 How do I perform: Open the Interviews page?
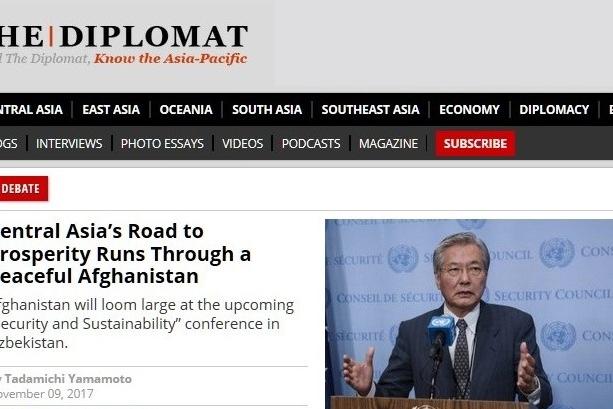coord(69,144)
